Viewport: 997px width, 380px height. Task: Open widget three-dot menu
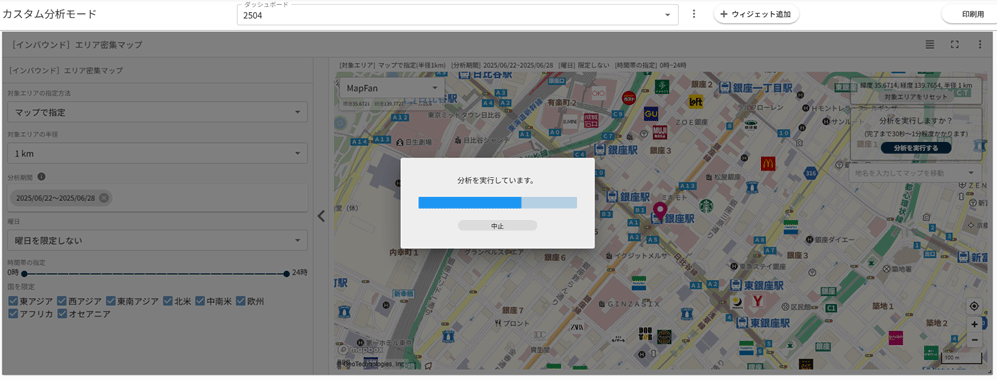980,44
